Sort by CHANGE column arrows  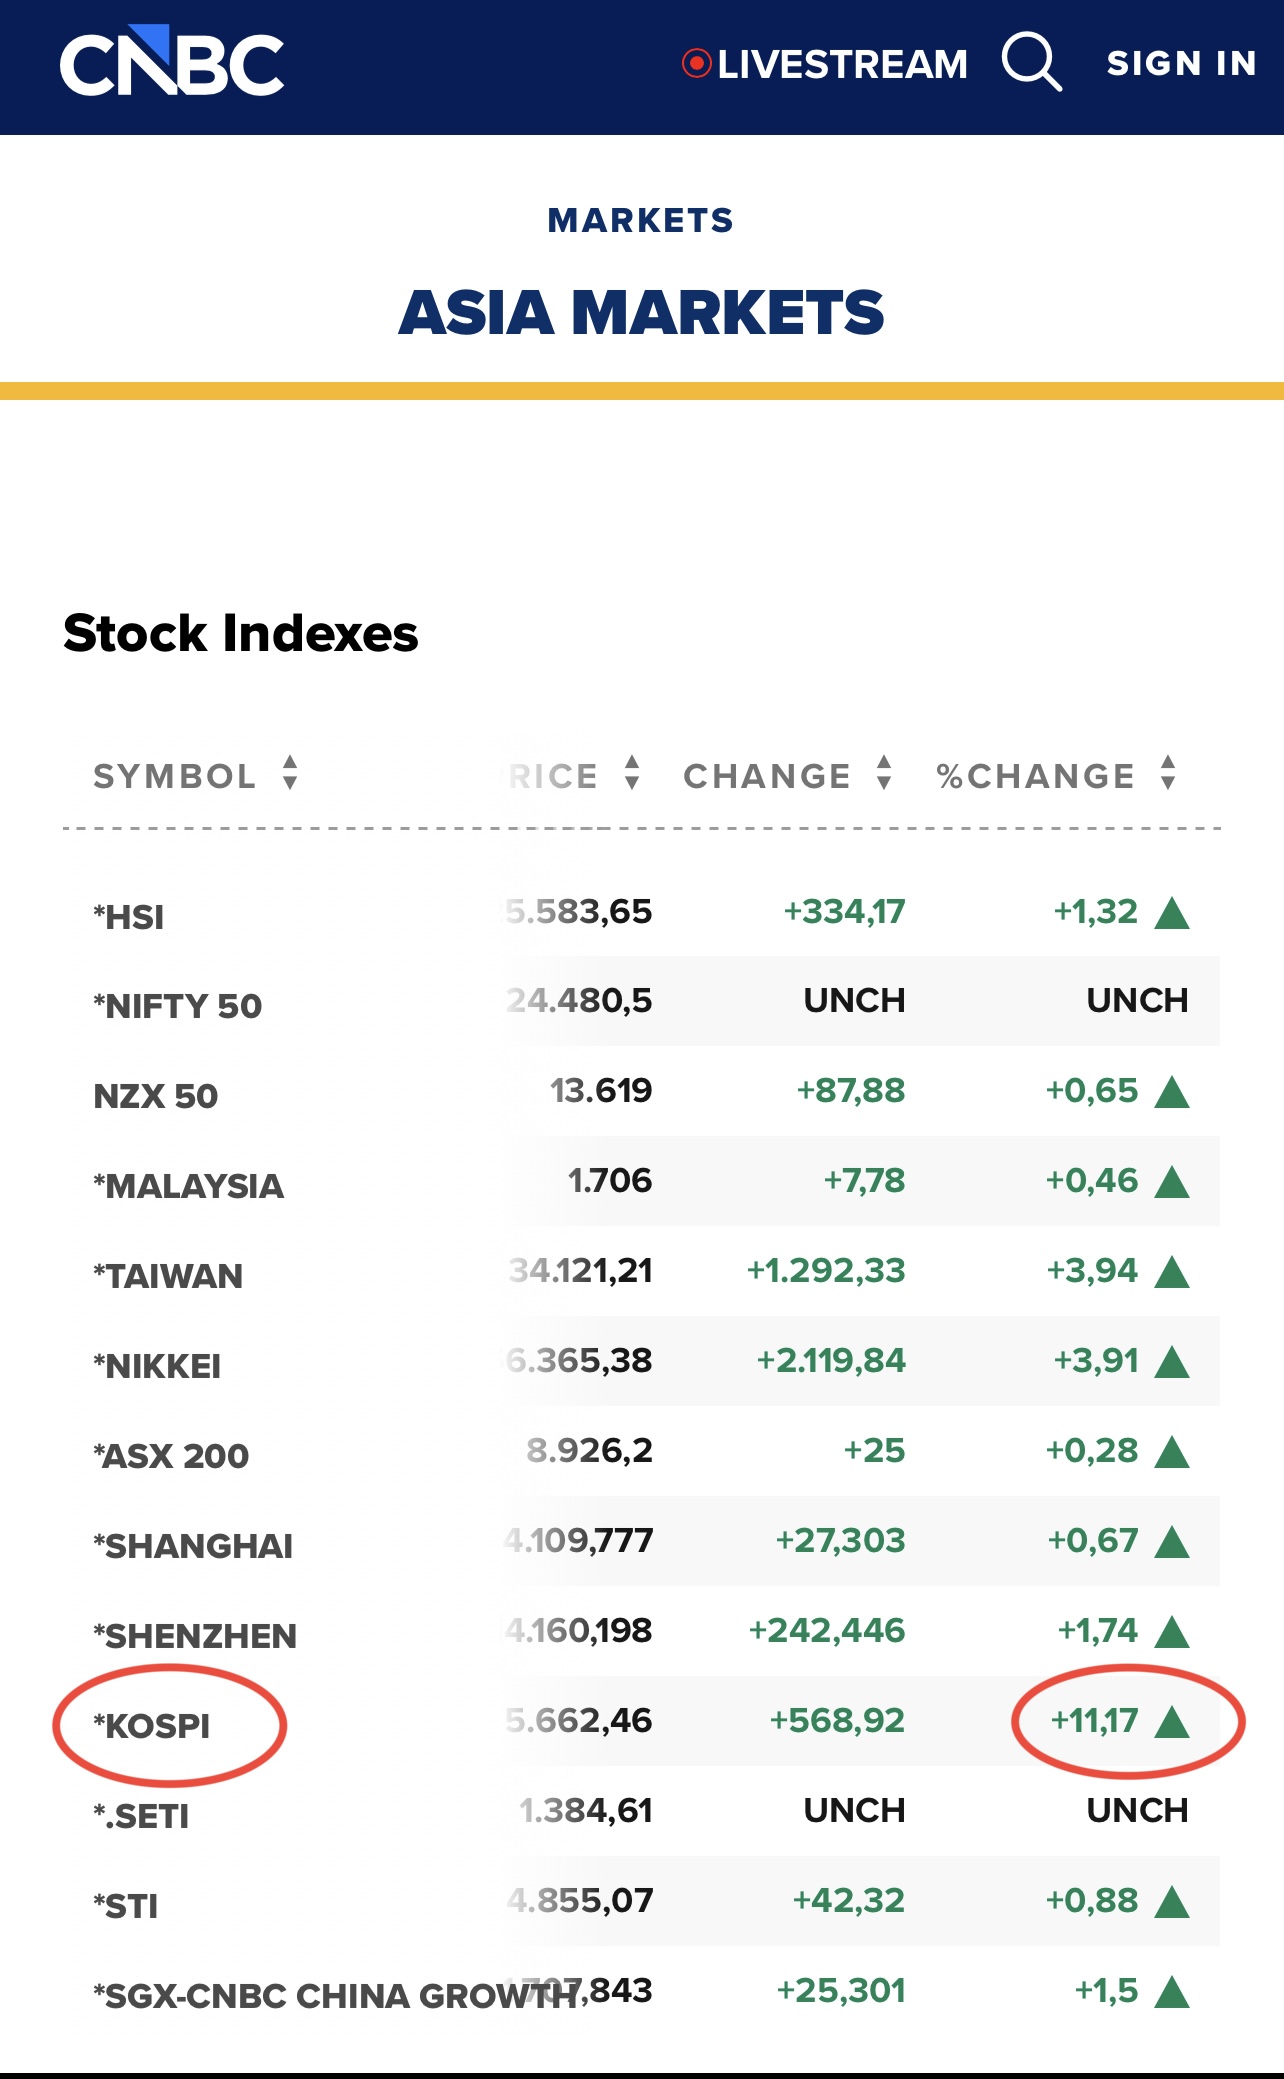tap(884, 773)
